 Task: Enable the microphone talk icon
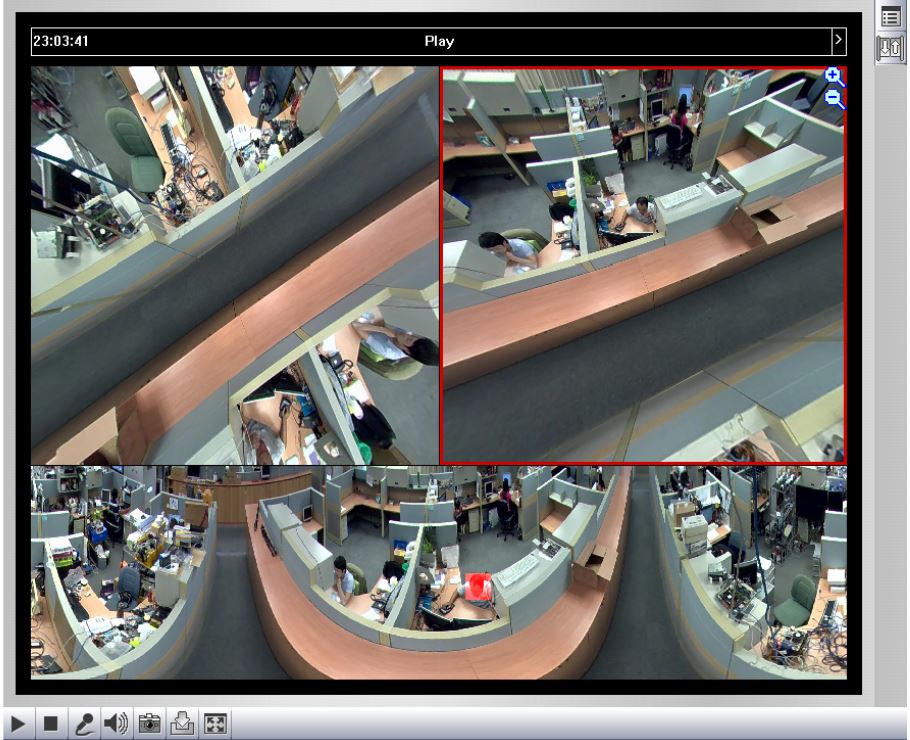click(84, 722)
